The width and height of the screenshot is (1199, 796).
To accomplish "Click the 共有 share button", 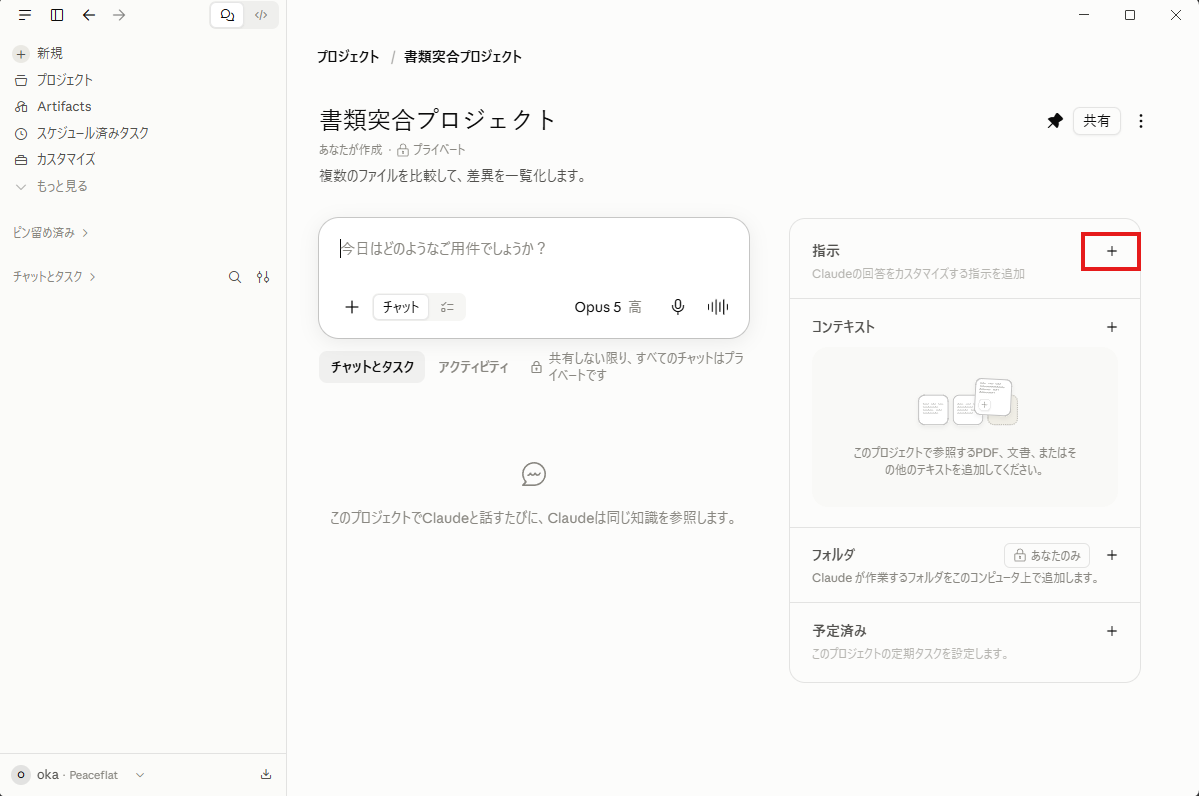I will 1097,121.
